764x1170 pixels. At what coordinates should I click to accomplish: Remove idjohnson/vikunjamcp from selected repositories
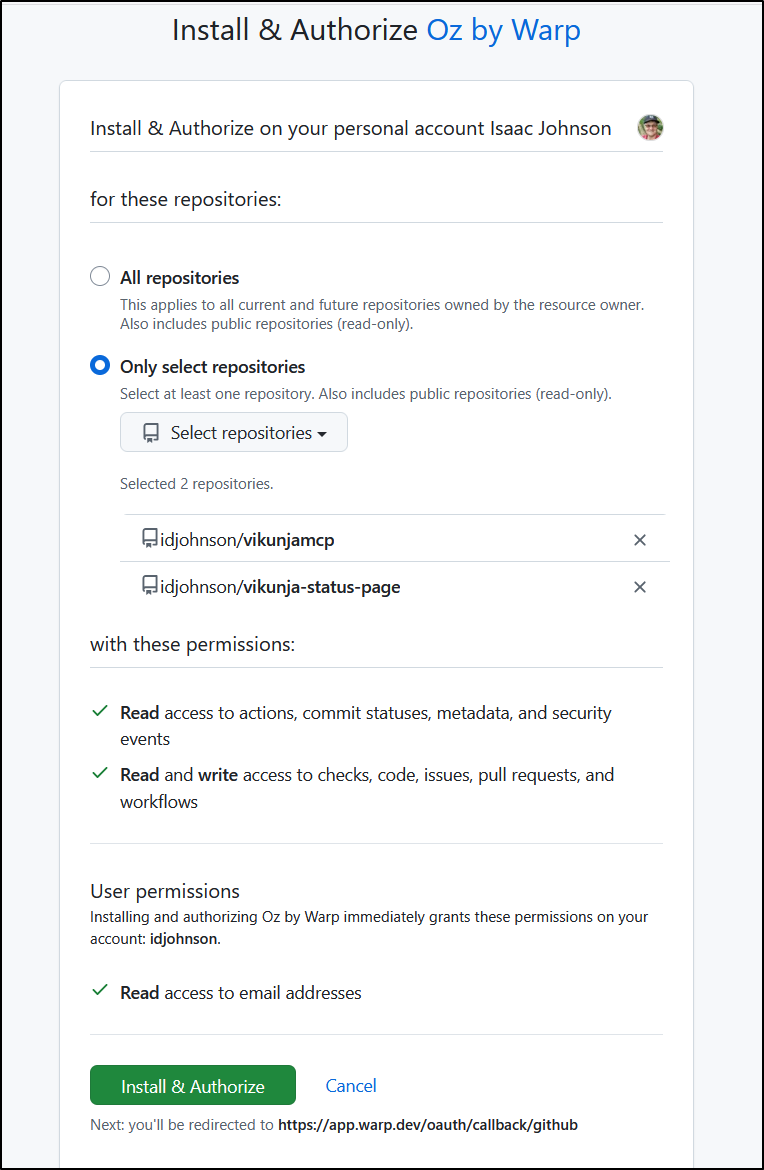pyautogui.click(x=639, y=539)
